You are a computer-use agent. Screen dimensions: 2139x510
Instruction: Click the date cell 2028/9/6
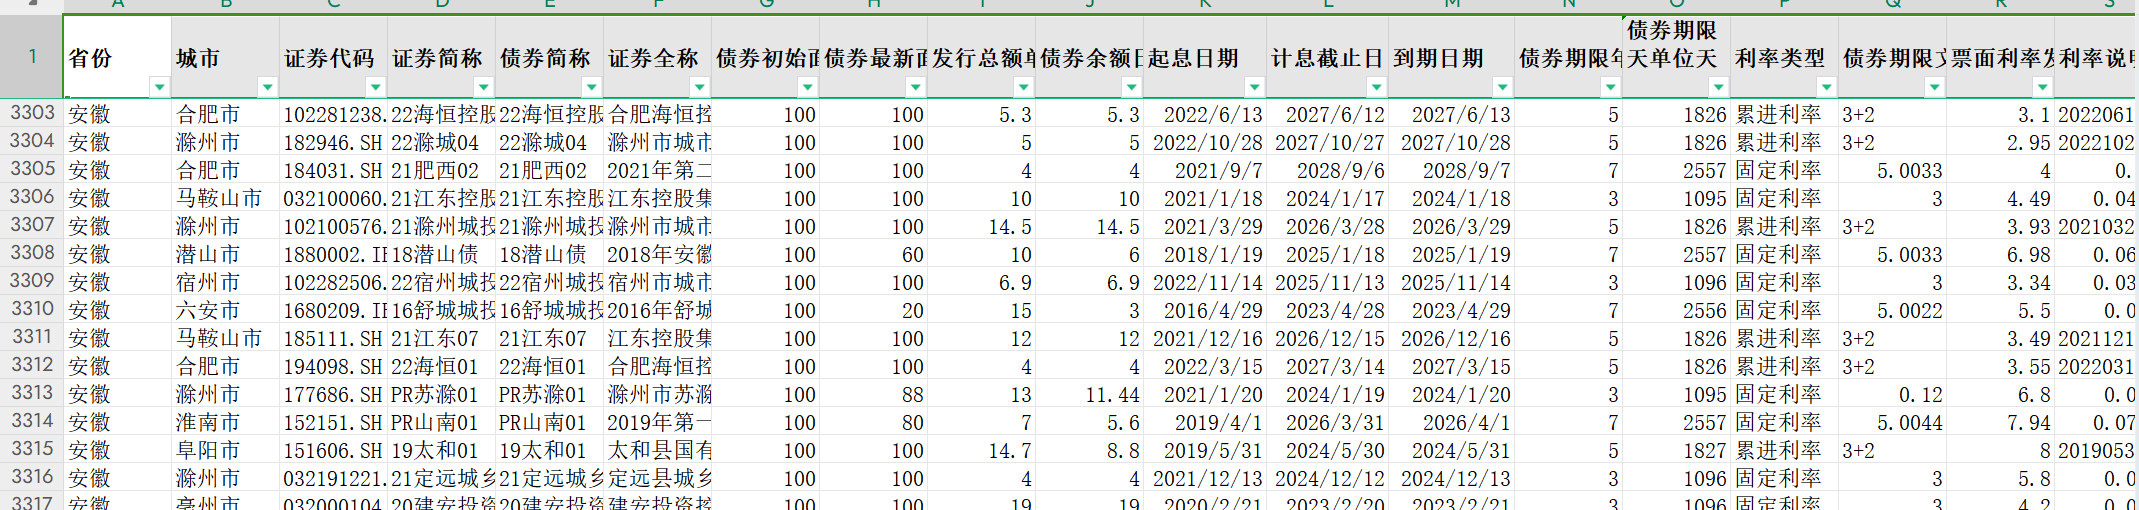click(1328, 170)
